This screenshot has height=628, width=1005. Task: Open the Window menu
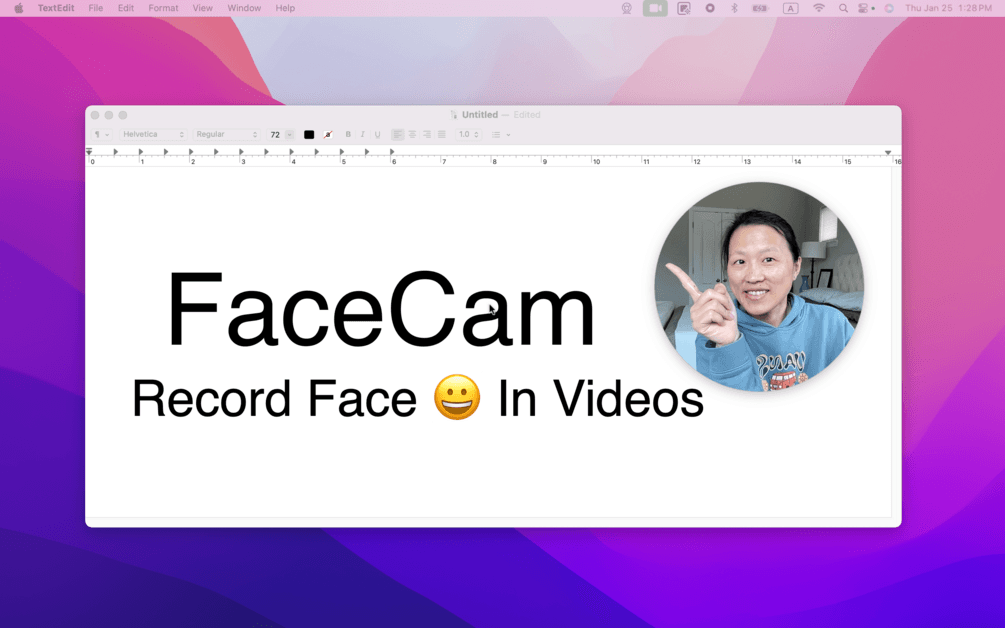point(244,8)
